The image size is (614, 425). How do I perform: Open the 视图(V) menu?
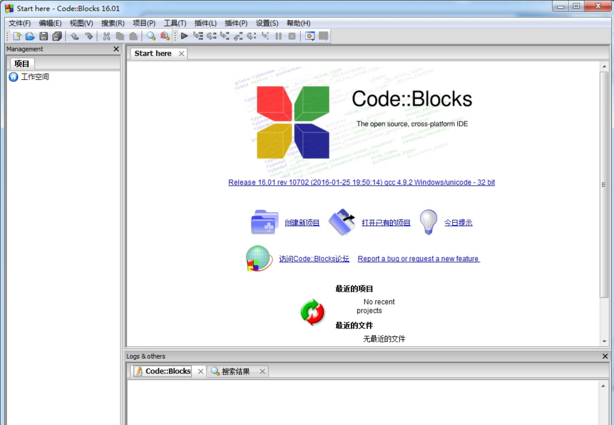(81, 23)
